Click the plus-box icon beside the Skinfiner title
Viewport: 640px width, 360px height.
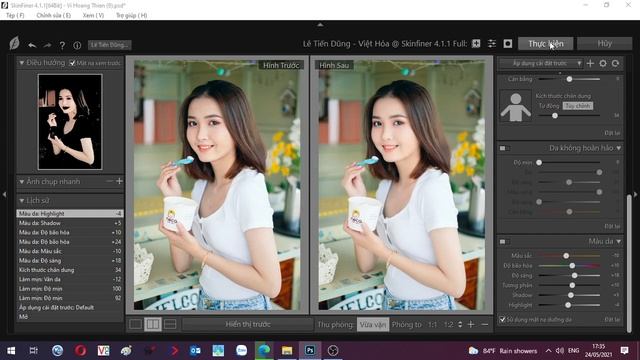click(476, 43)
